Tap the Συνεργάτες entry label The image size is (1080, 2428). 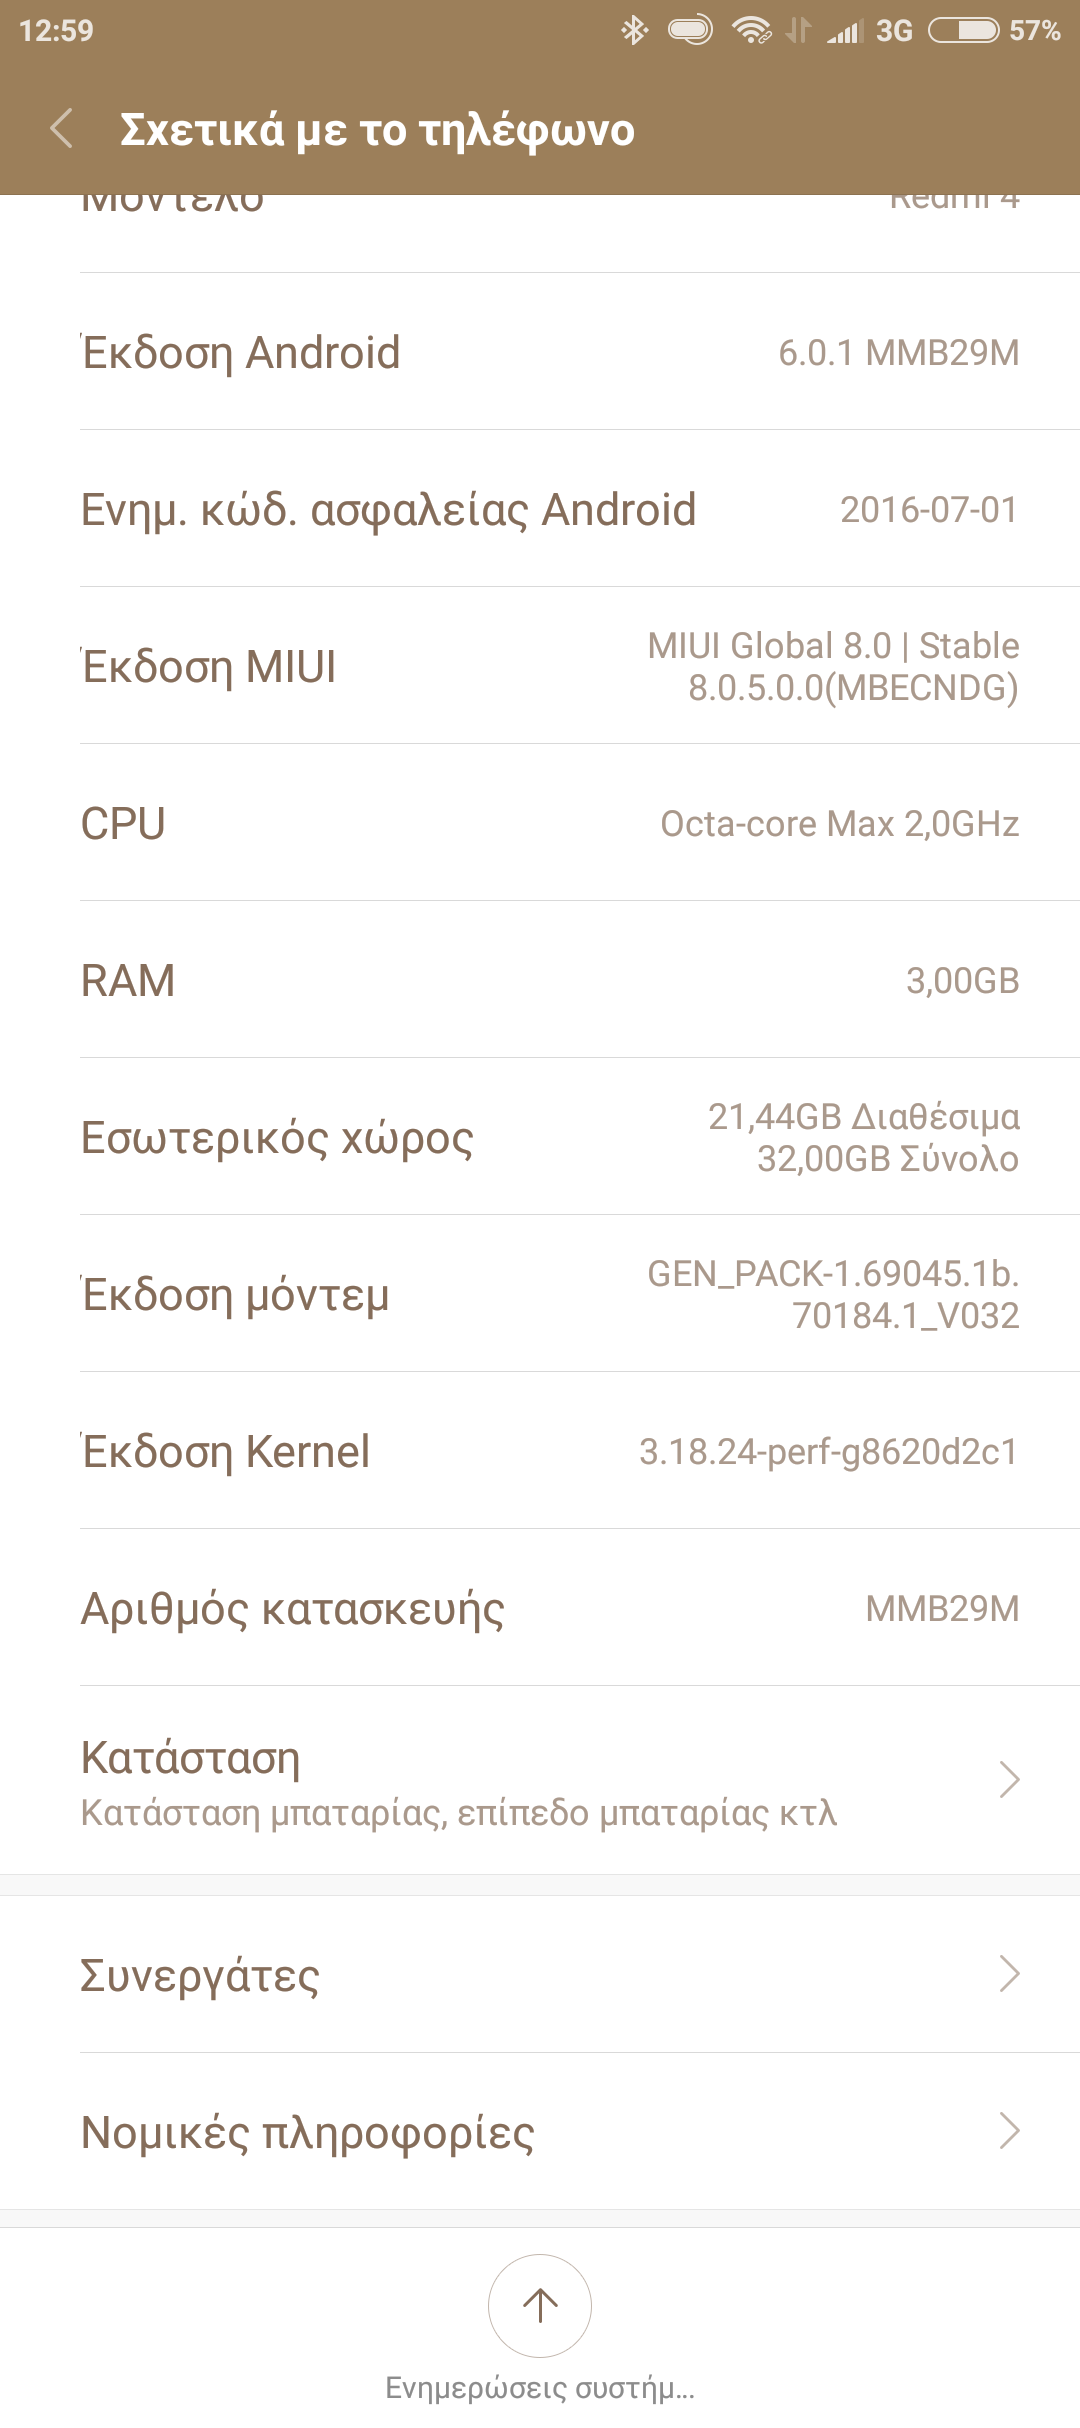pos(200,1976)
